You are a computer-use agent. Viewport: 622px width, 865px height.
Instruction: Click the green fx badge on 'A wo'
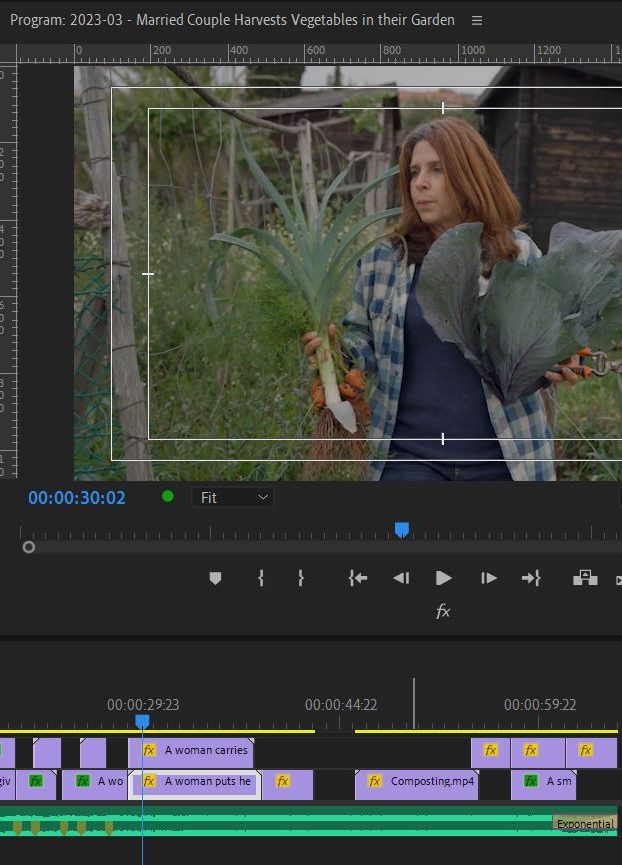coord(83,781)
